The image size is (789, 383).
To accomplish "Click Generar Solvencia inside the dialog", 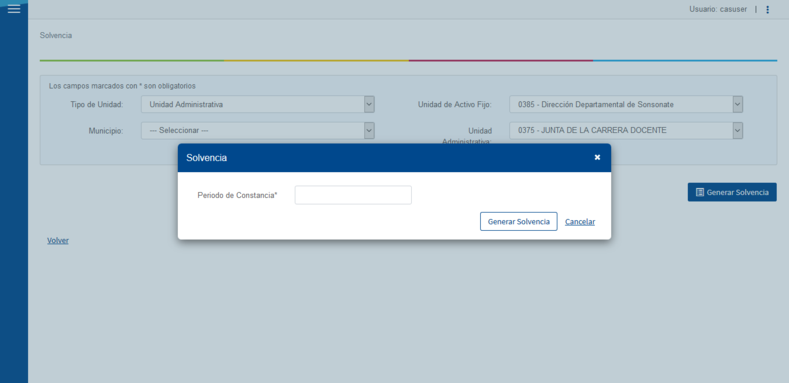I will [519, 221].
